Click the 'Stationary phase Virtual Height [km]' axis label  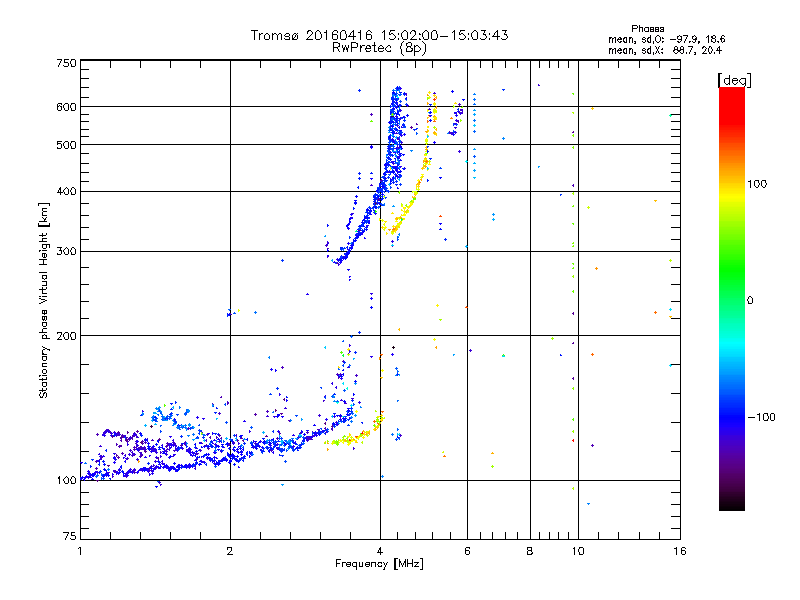tap(44, 300)
